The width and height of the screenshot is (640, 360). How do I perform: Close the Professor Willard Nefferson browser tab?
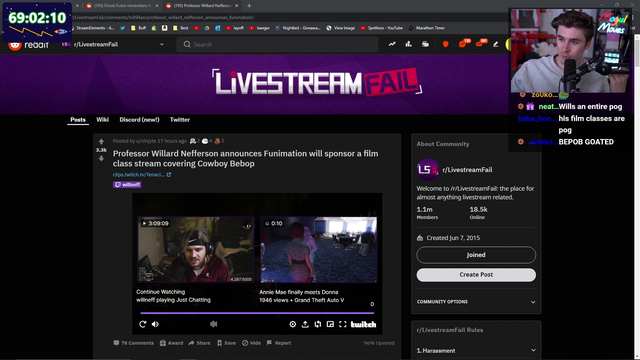(x=237, y=6)
